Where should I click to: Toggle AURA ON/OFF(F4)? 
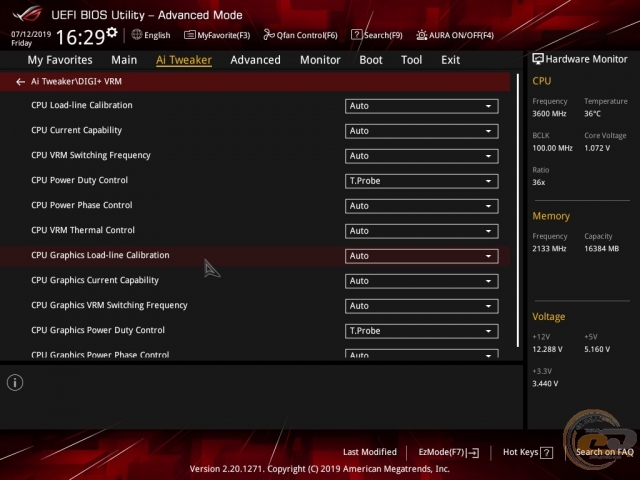[x=455, y=35]
